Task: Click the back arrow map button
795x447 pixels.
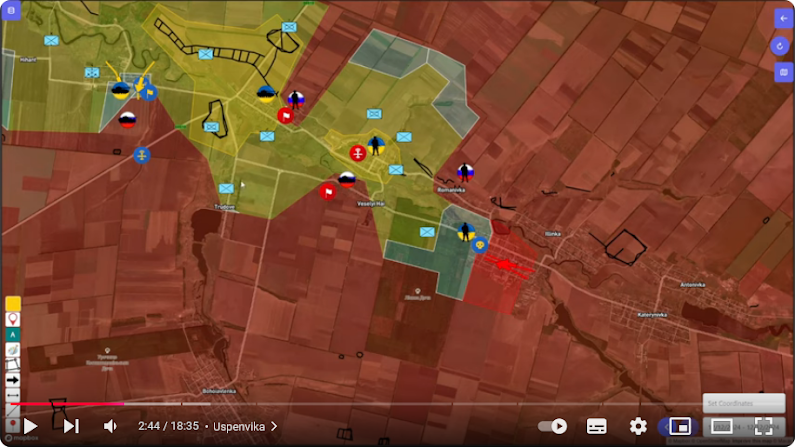Action: (784, 19)
